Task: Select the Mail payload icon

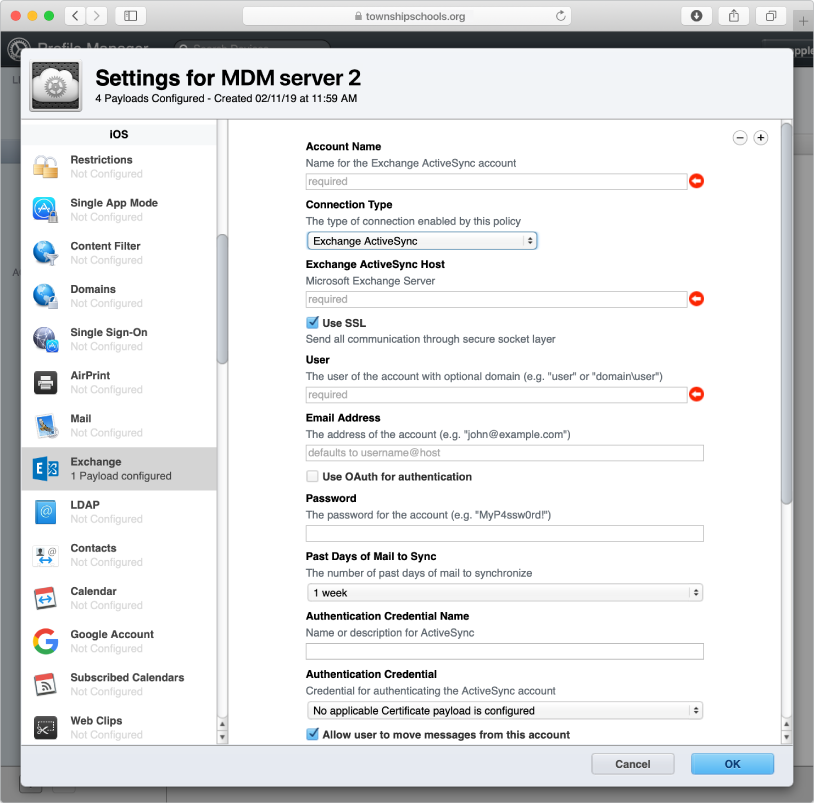Action: (45, 424)
